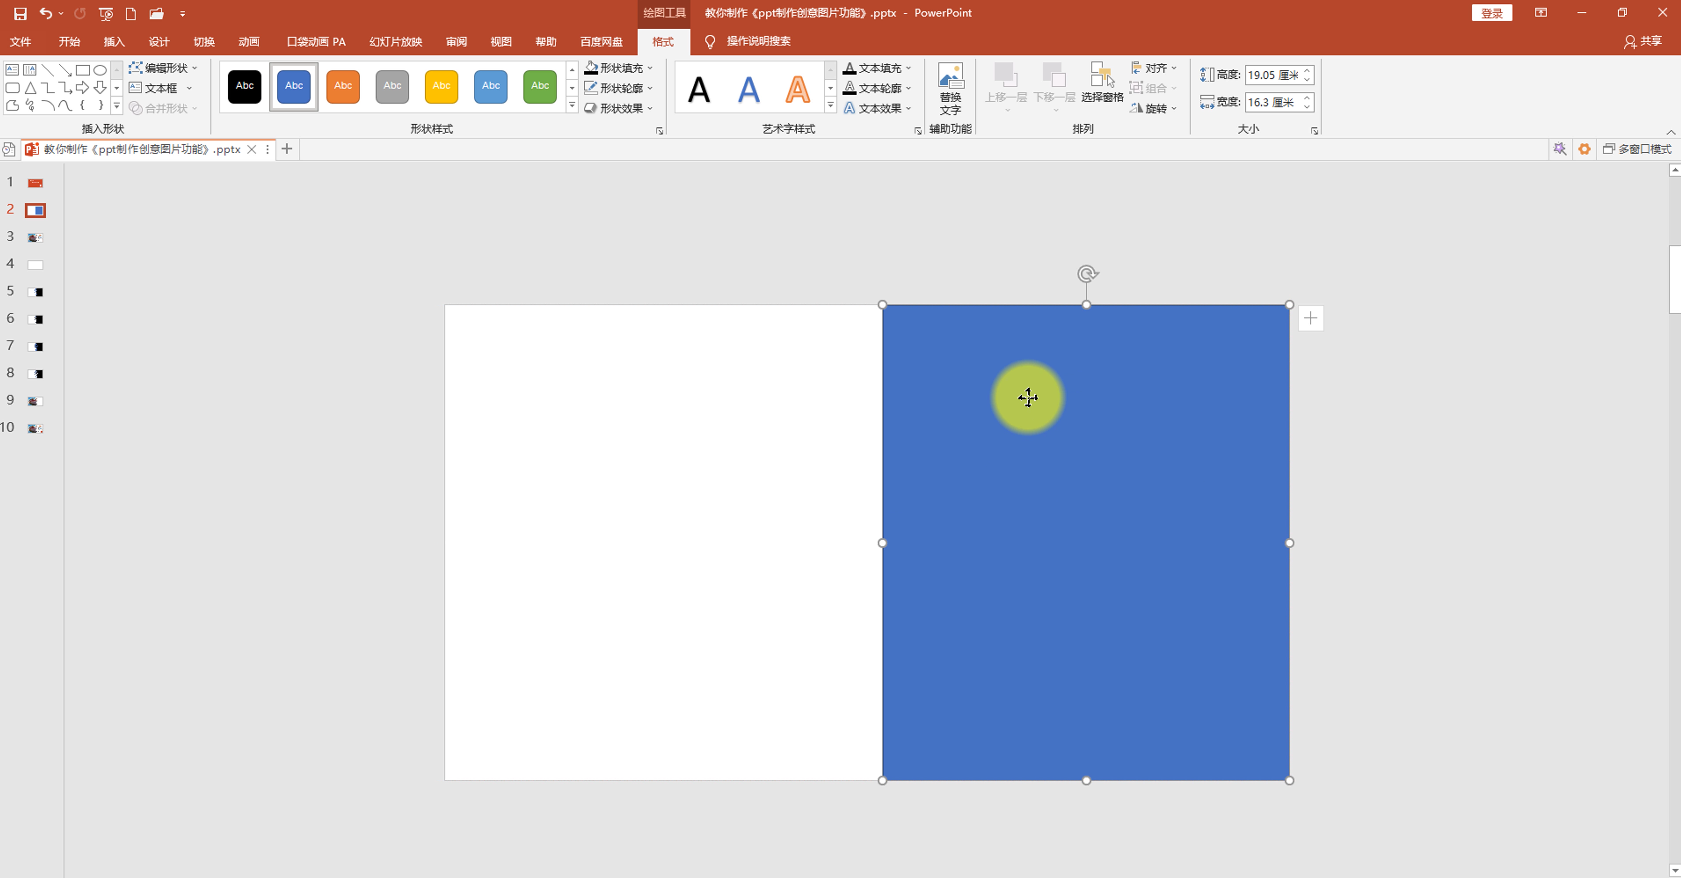
Task: Click the Undo arrow icon
Action: coord(45,14)
